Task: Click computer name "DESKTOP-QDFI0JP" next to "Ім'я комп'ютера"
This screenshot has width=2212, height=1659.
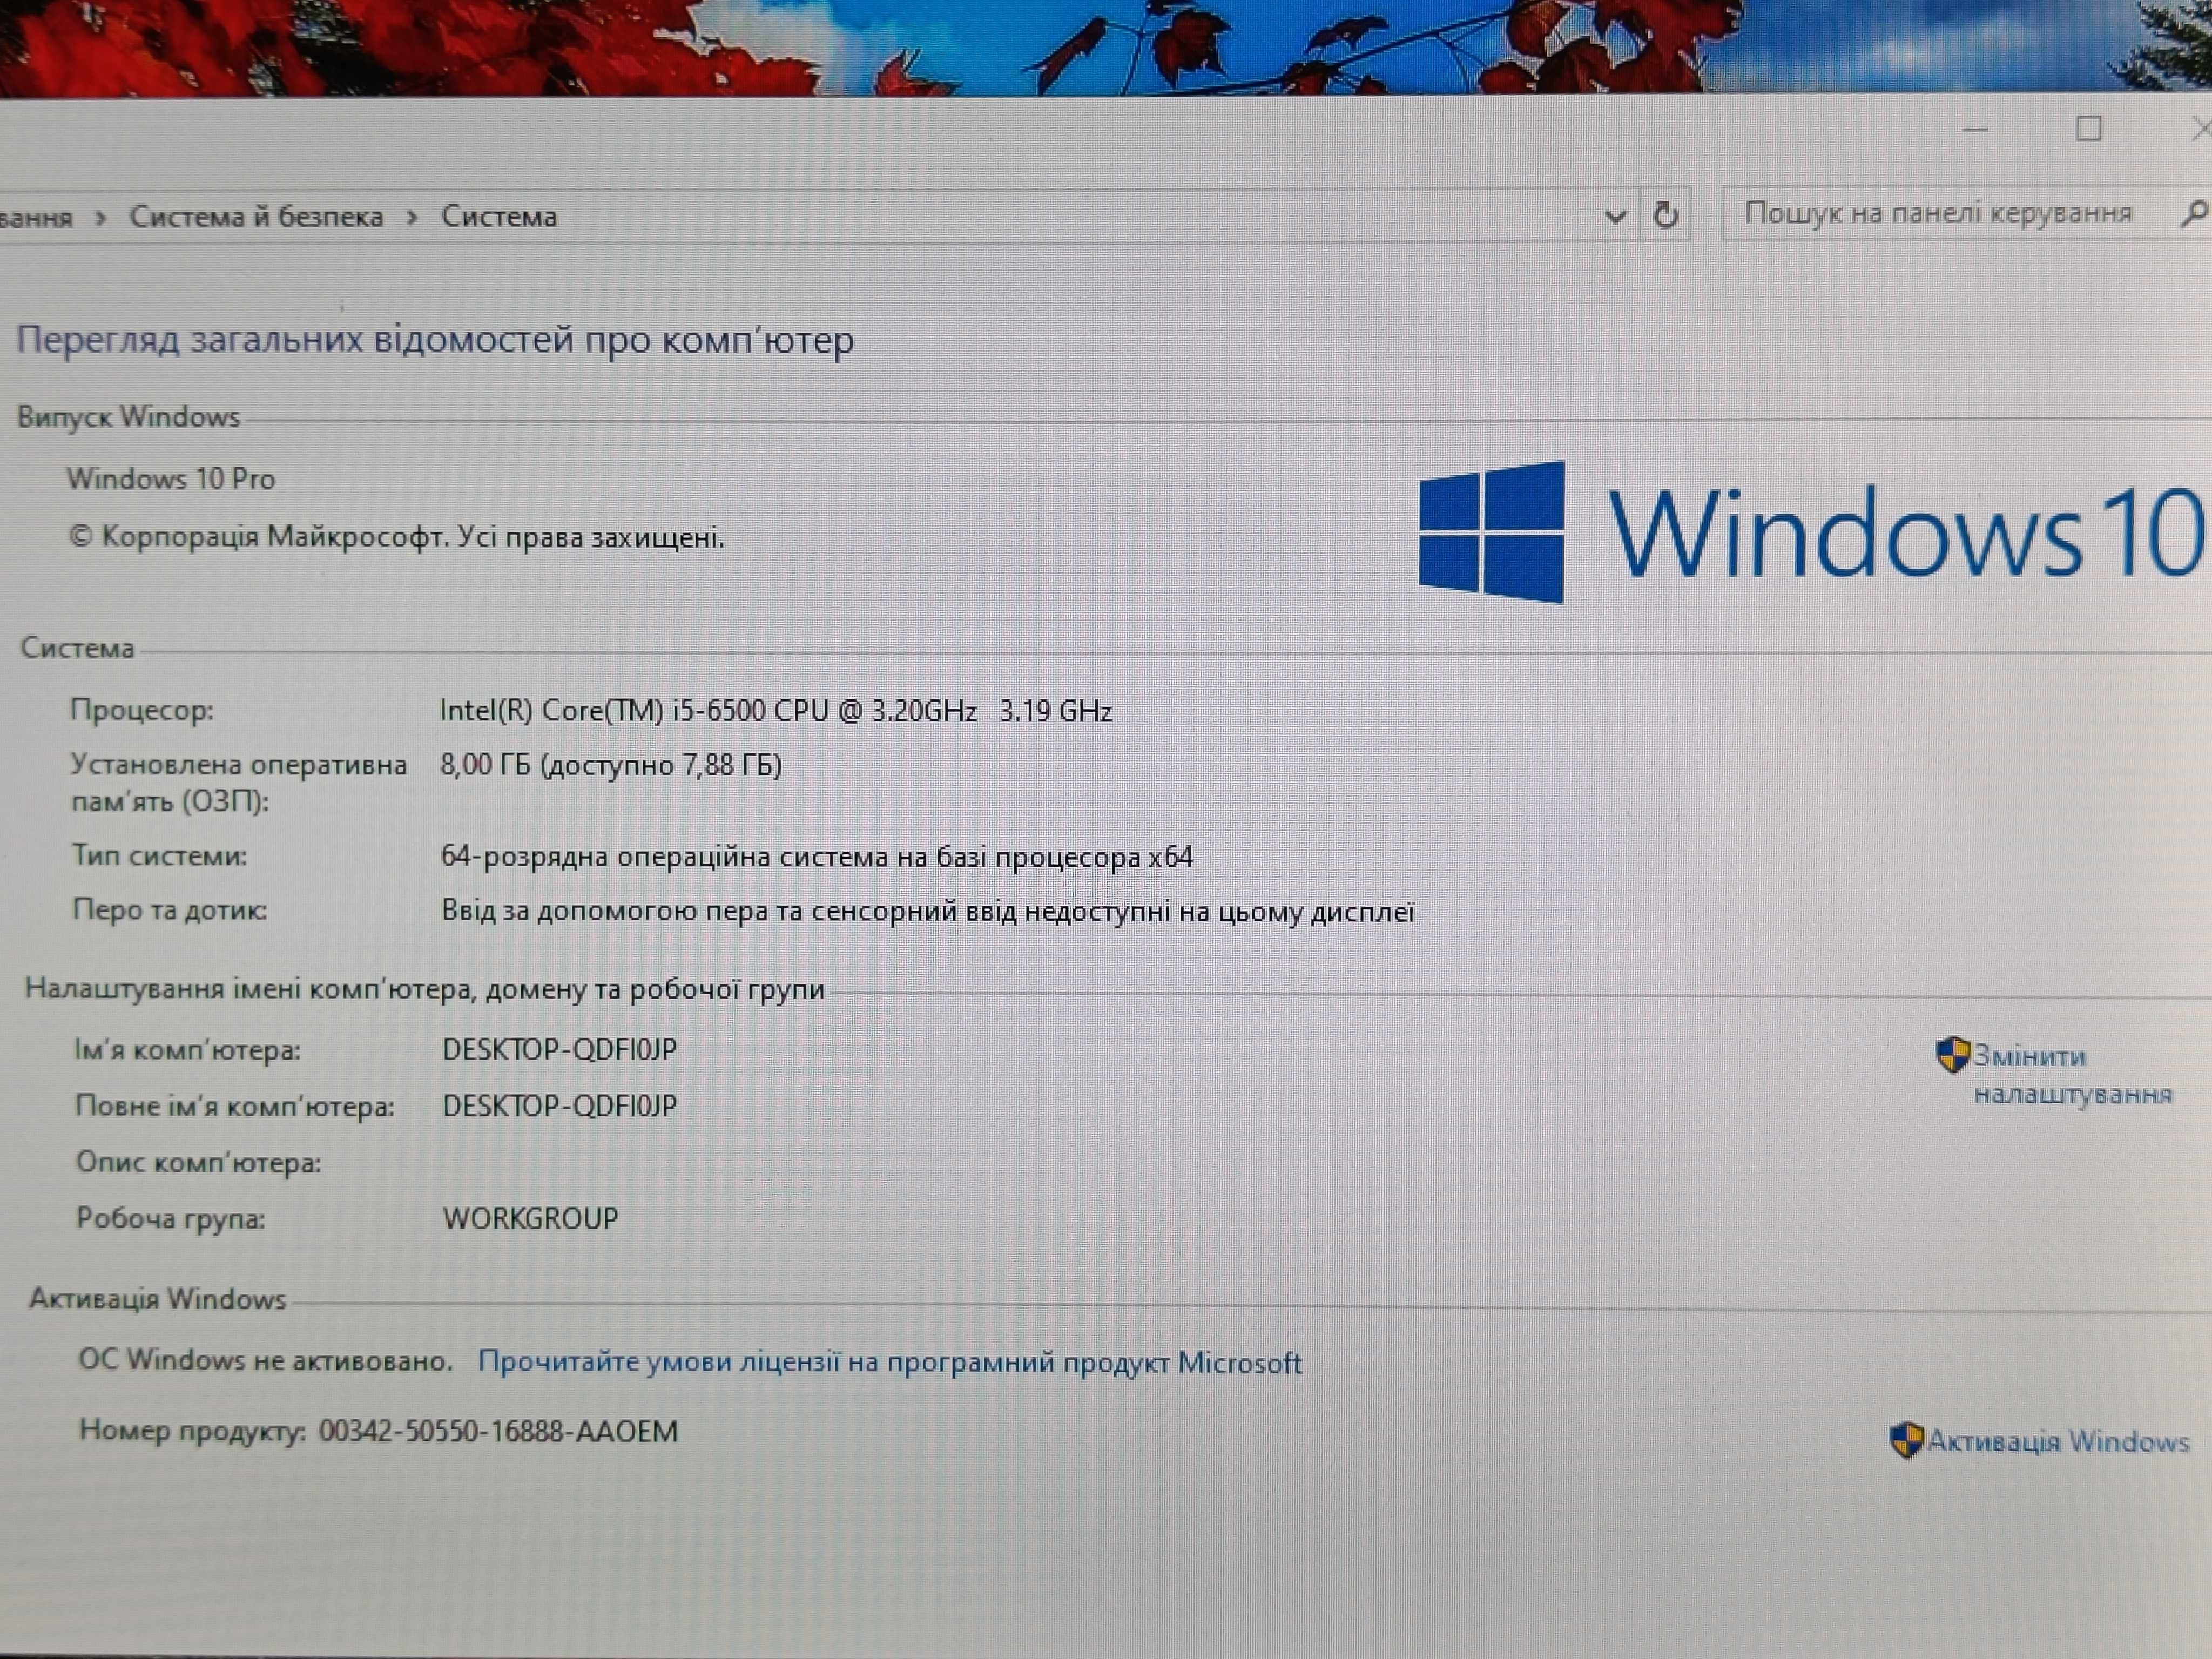Action: point(560,1049)
